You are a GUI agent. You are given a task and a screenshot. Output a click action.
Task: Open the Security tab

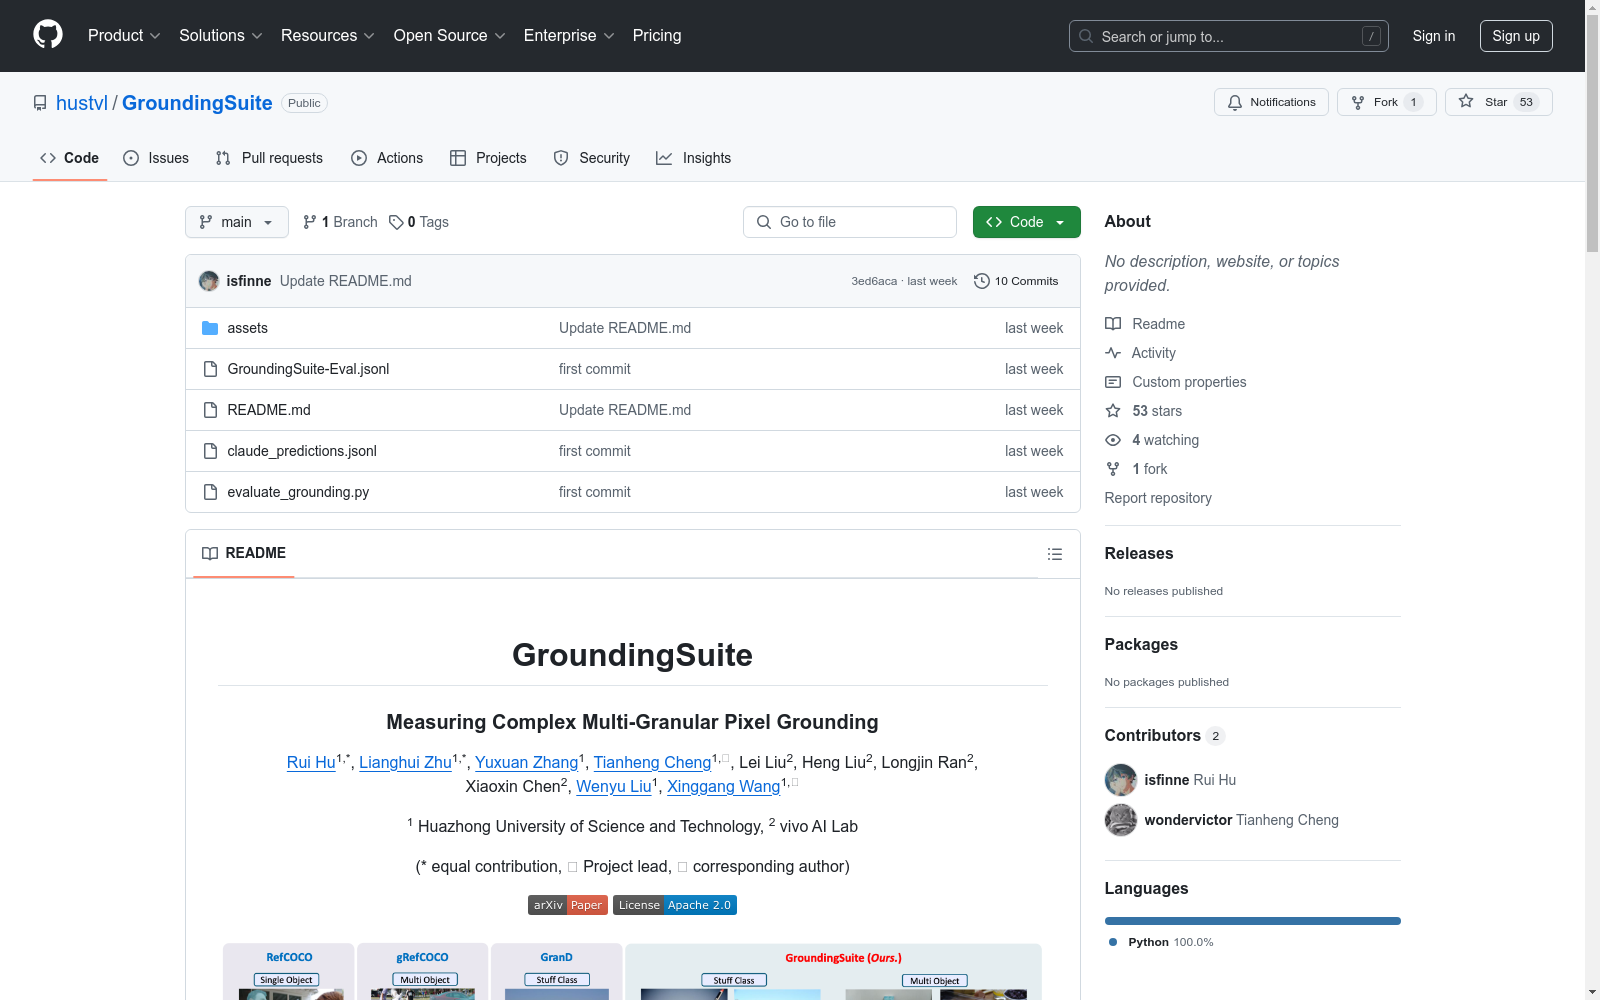coord(592,158)
